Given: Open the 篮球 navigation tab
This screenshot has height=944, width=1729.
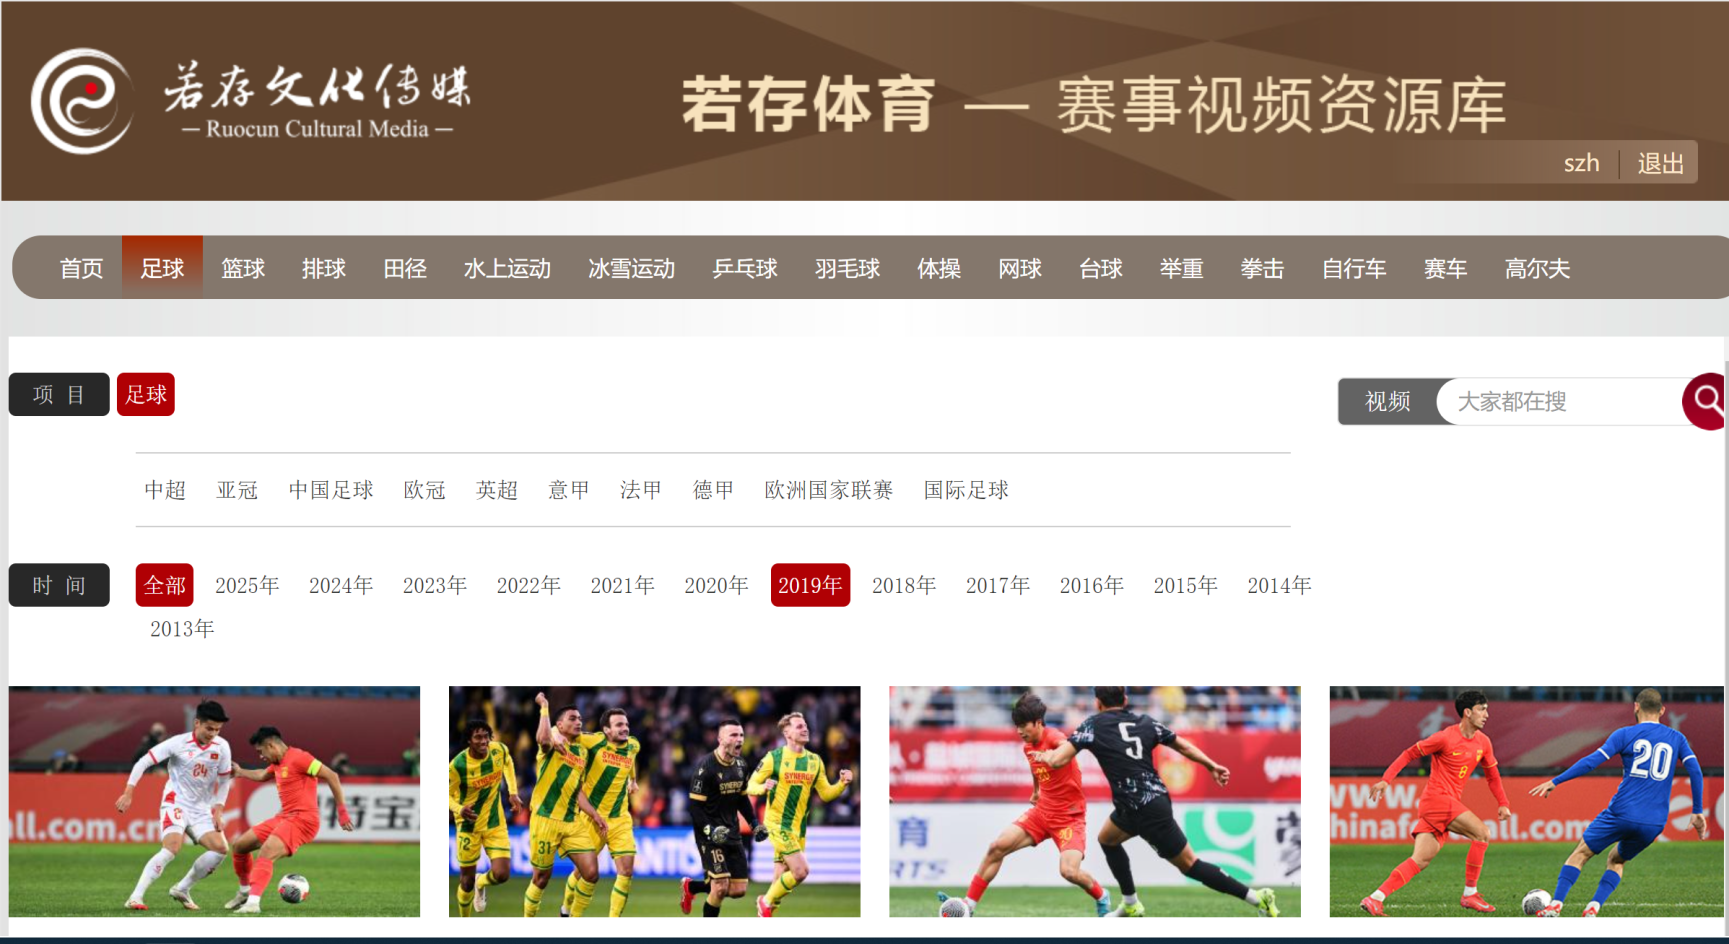Looking at the screenshot, I should point(243,268).
